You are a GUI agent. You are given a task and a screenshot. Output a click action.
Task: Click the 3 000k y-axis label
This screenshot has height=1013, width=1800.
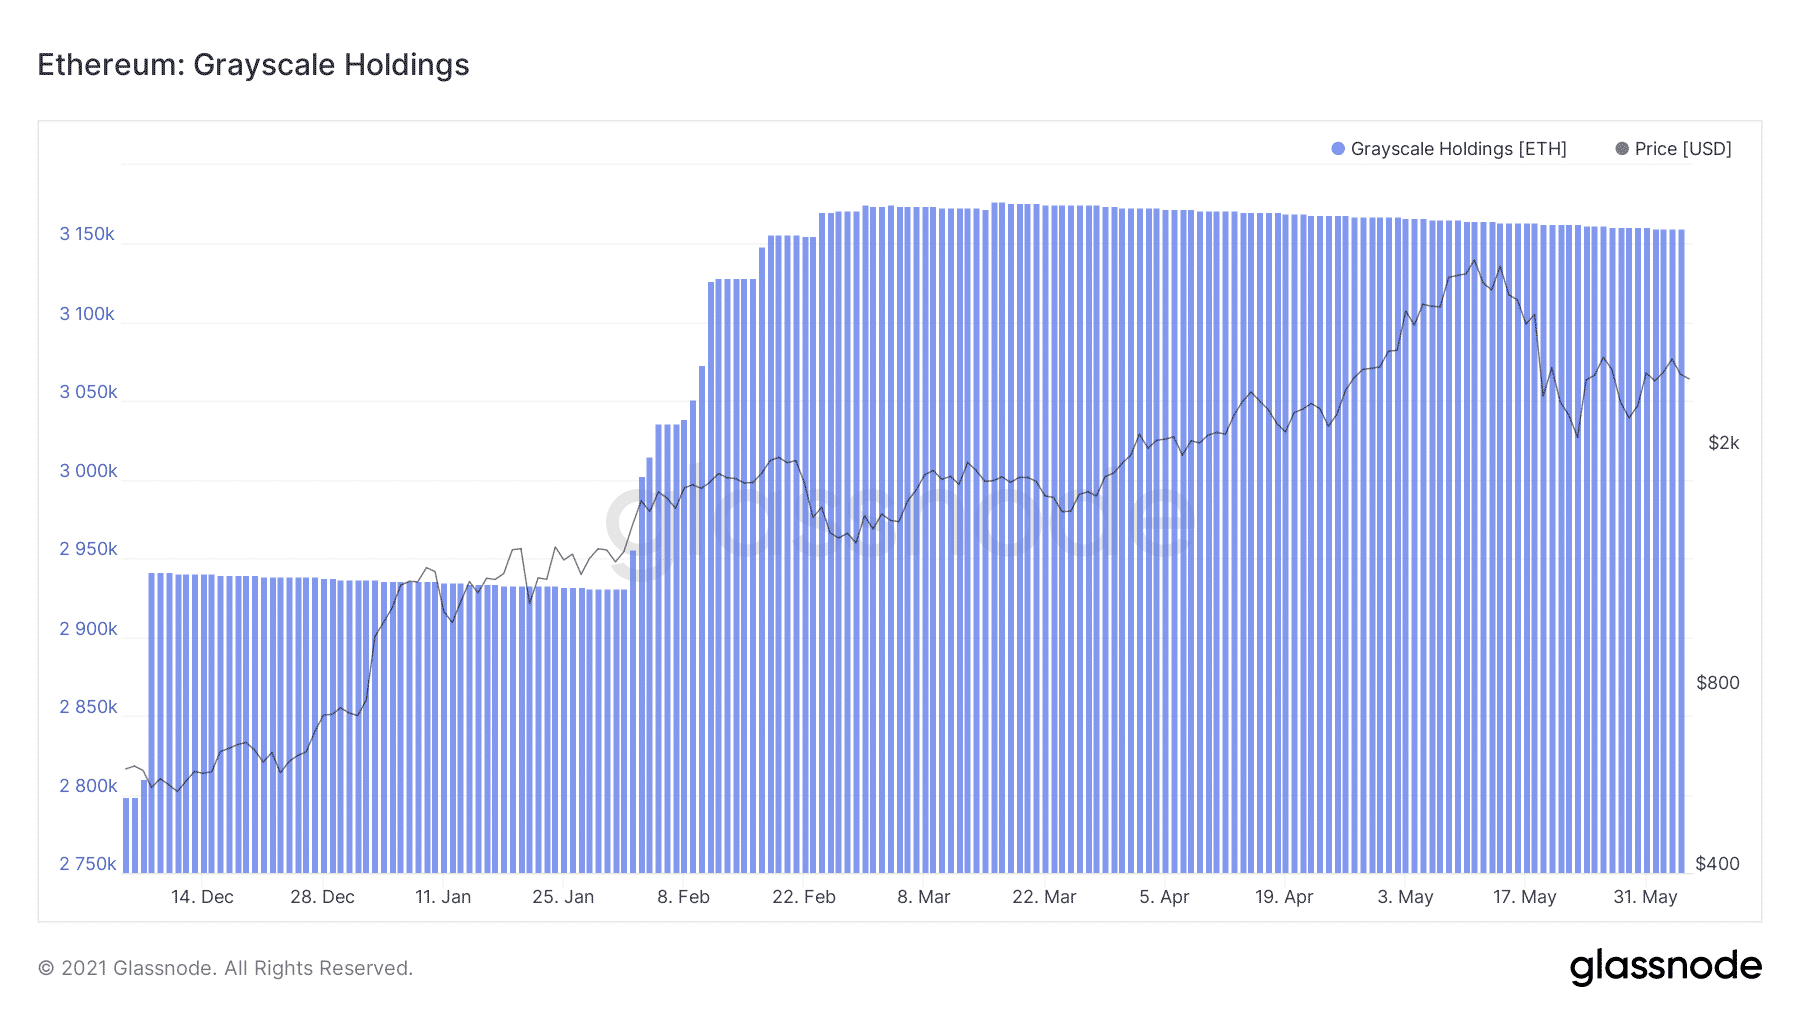pos(88,471)
